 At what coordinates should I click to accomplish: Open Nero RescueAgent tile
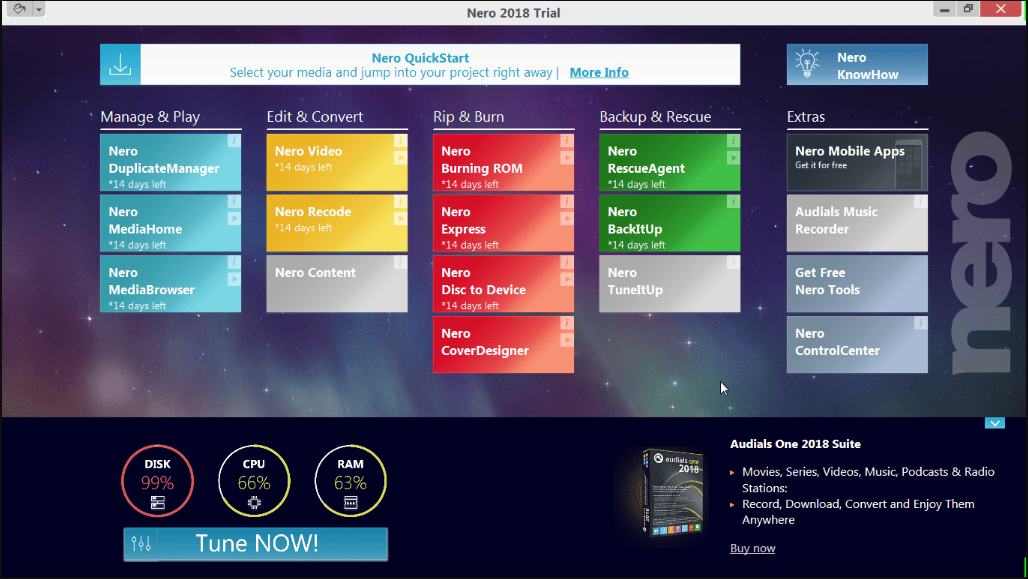(x=670, y=163)
